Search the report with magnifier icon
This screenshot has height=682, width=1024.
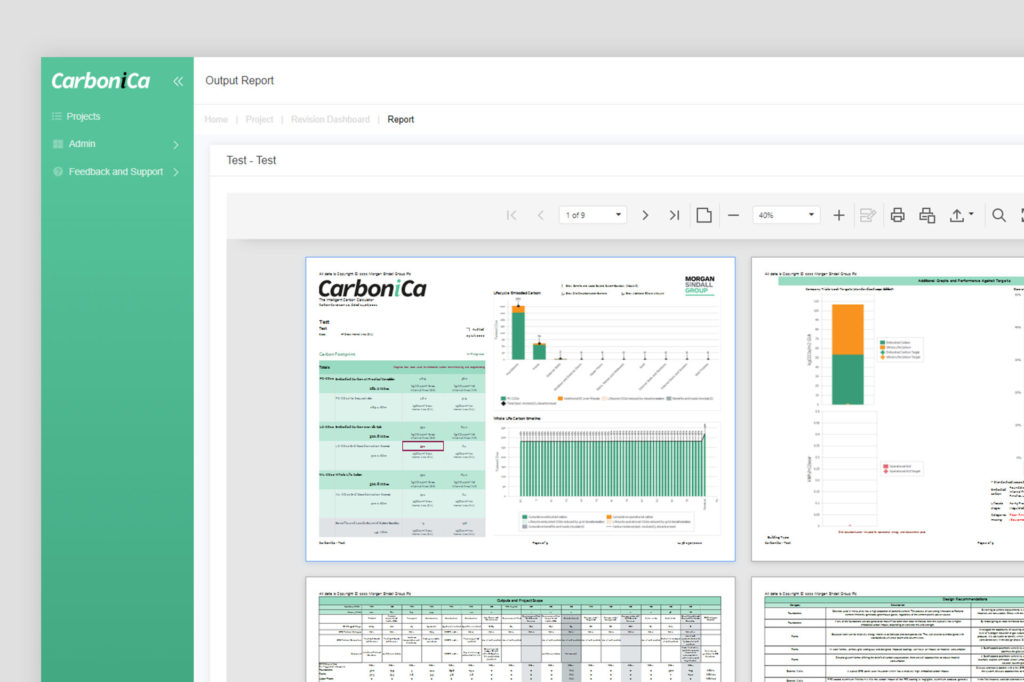(999, 215)
